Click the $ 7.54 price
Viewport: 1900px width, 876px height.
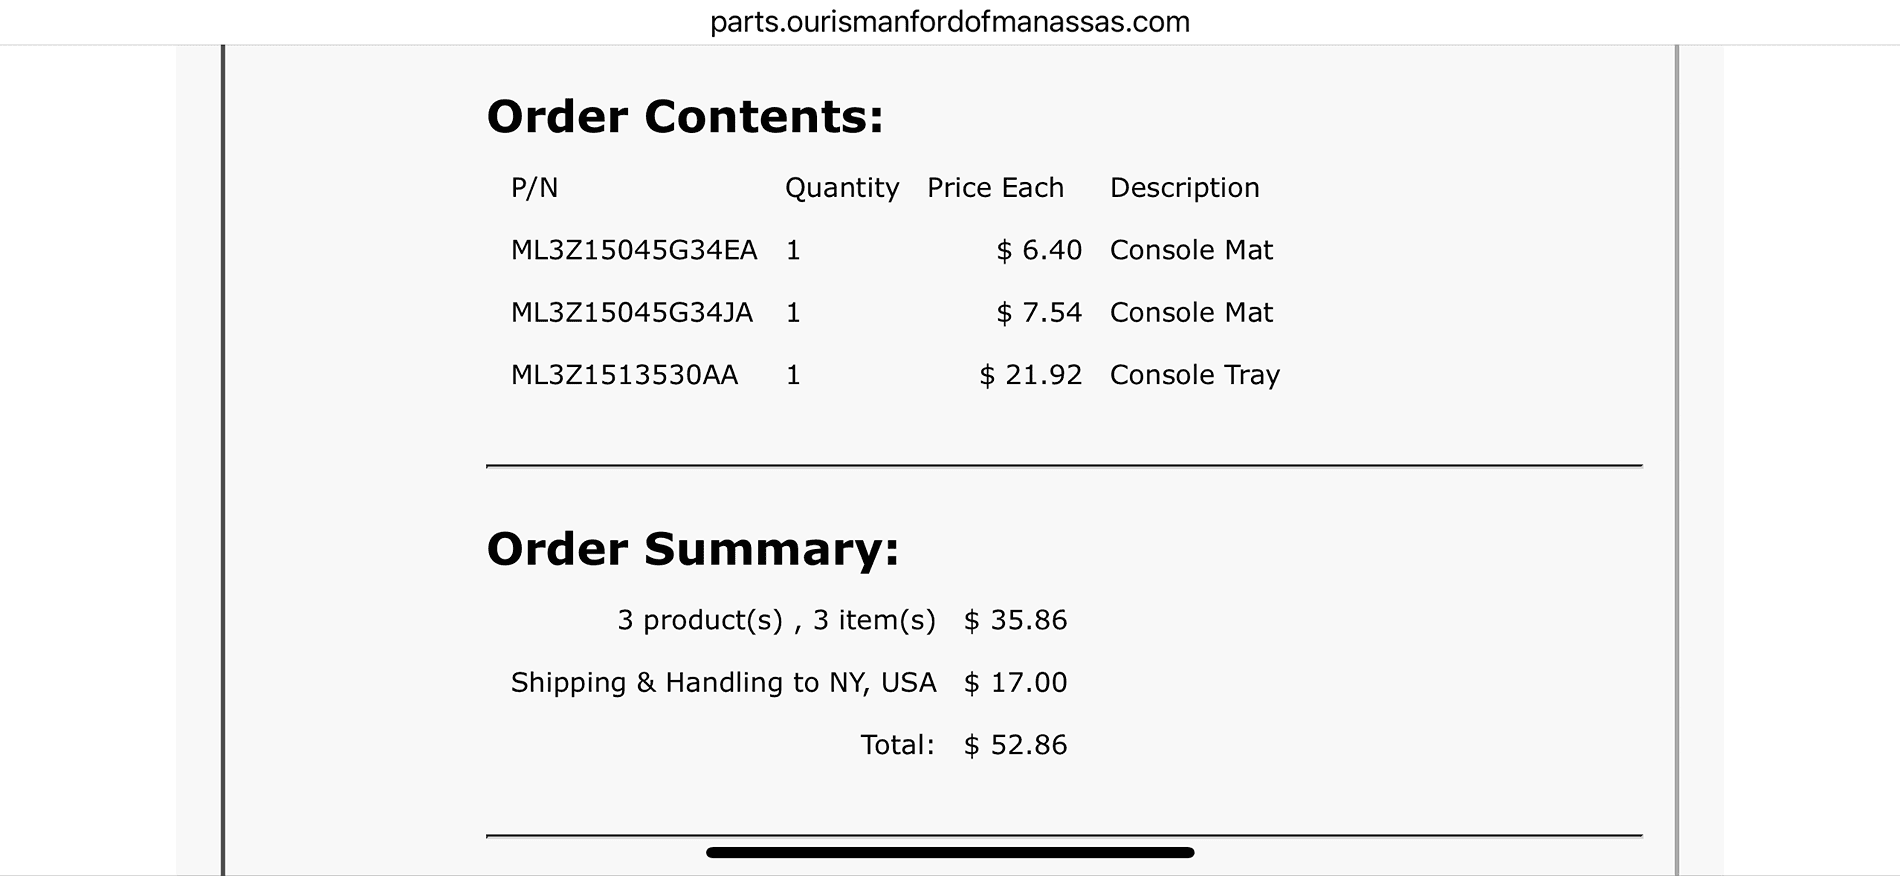[x=1039, y=313]
